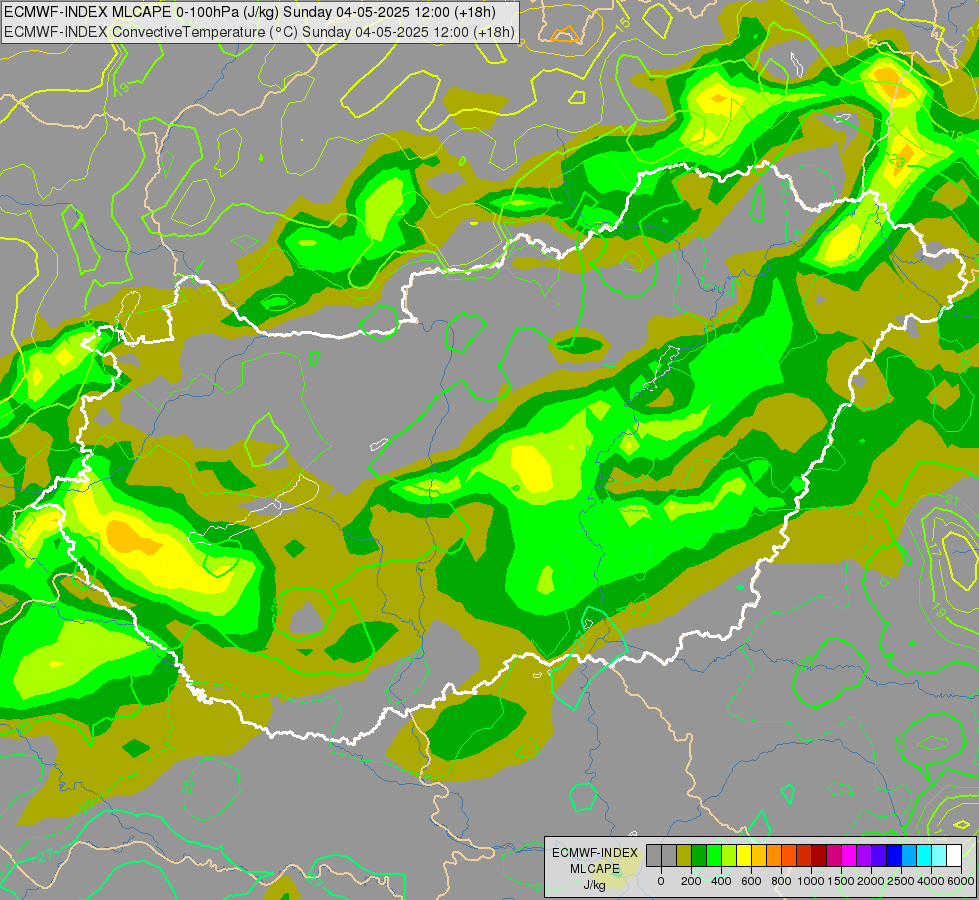Screen dimensions: 979x900
Task: Select the sky blue legend swatch
Action: coord(910,856)
